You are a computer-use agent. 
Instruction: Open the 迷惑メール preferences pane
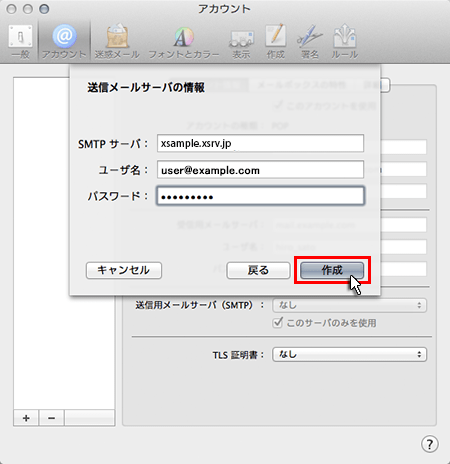point(117,42)
